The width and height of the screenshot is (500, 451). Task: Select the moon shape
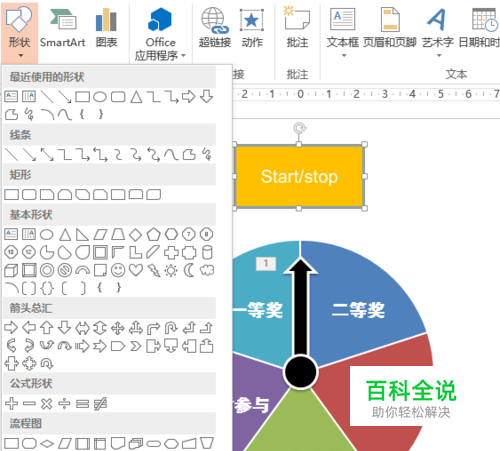[x=189, y=270]
